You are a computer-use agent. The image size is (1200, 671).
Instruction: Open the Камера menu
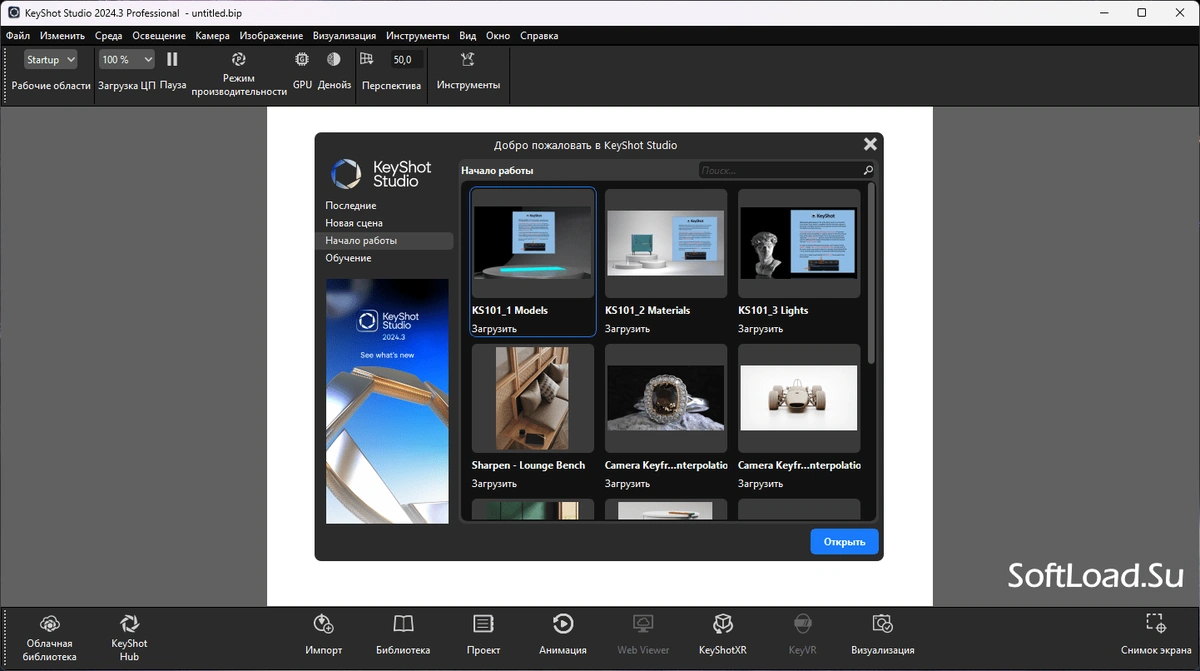click(x=213, y=36)
